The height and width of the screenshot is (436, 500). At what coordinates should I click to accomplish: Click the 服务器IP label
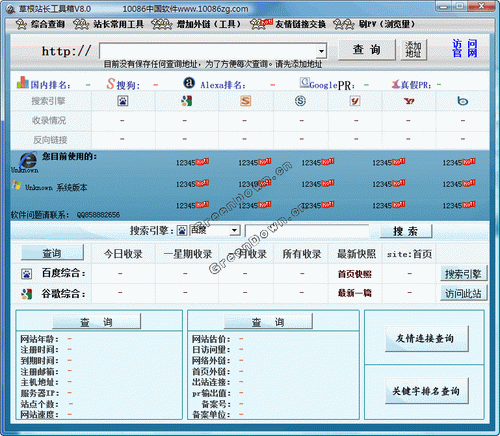40,393
